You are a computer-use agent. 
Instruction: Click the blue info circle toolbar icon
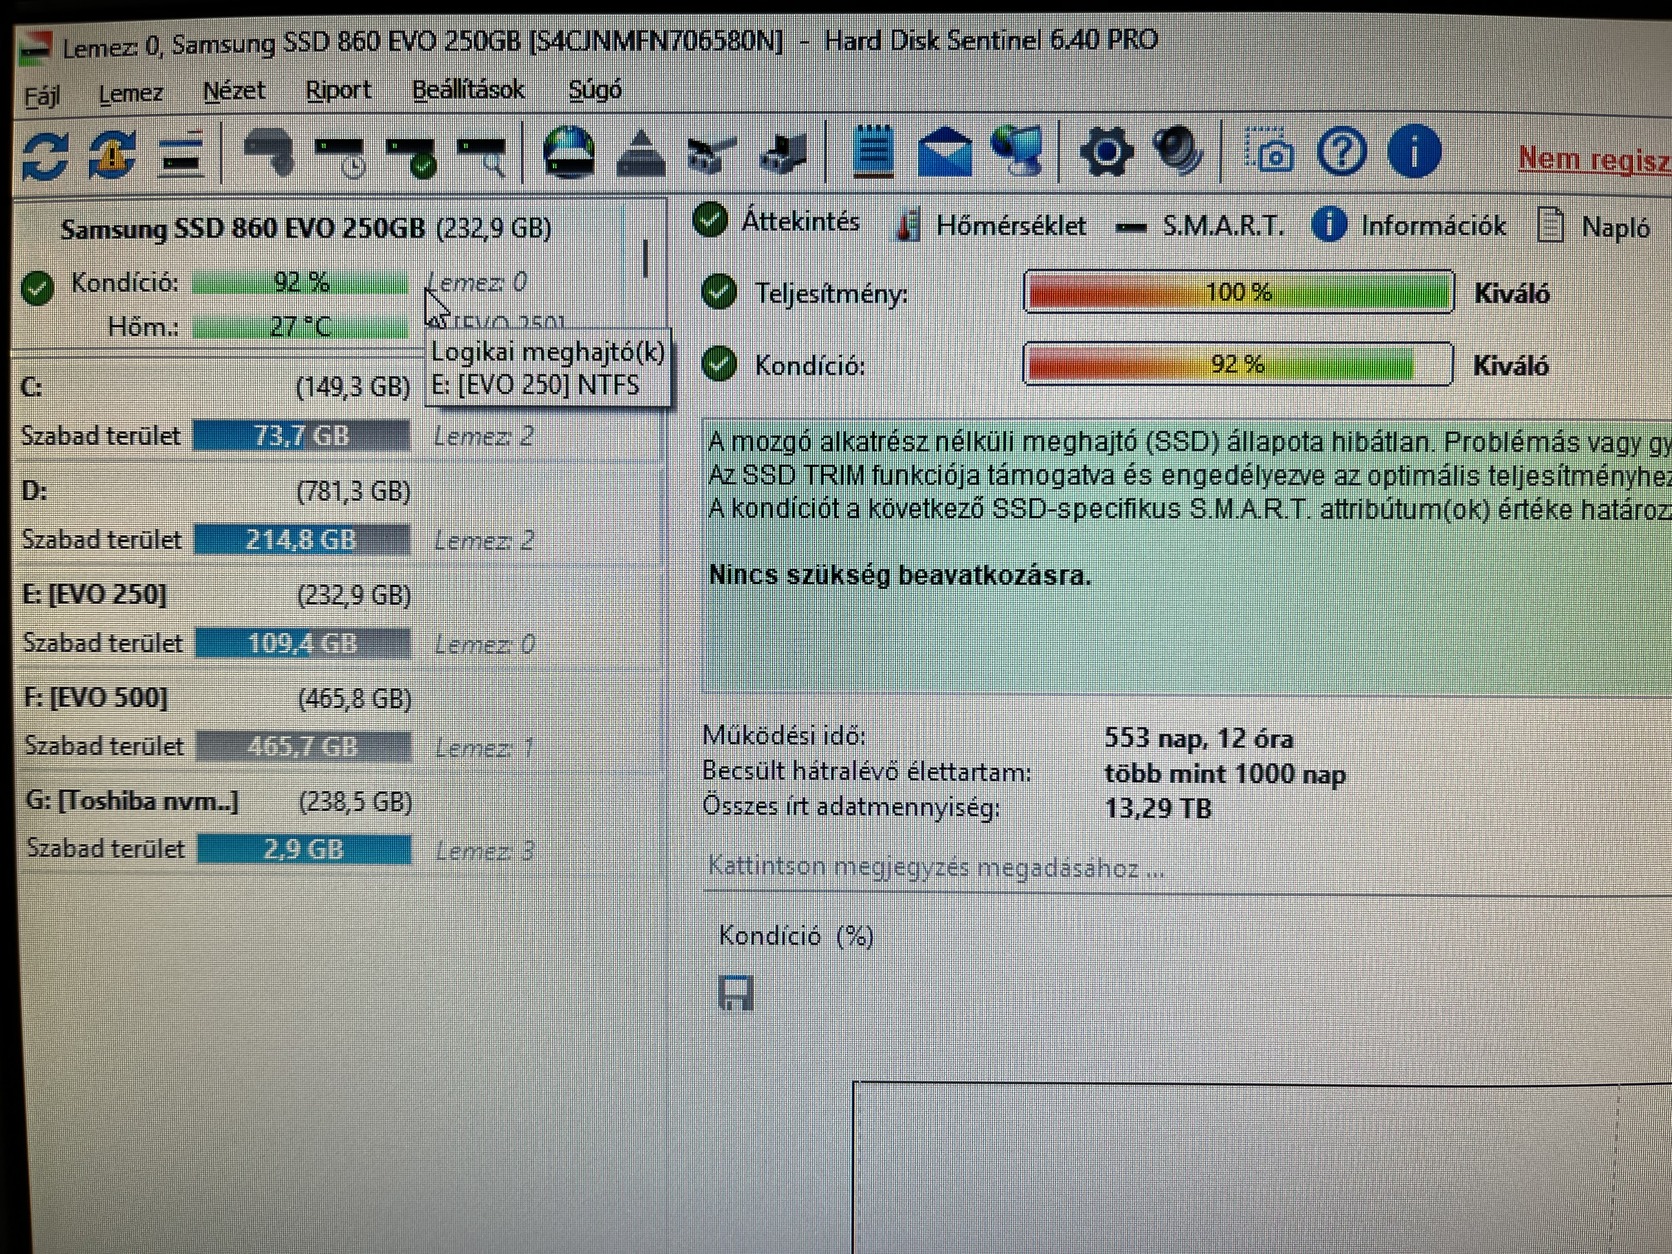click(1414, 152)
